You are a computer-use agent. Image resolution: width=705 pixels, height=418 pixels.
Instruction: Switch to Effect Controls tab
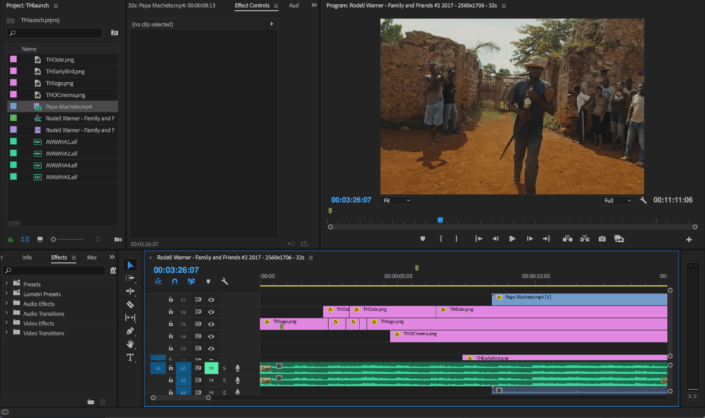(x=252, y=5)
